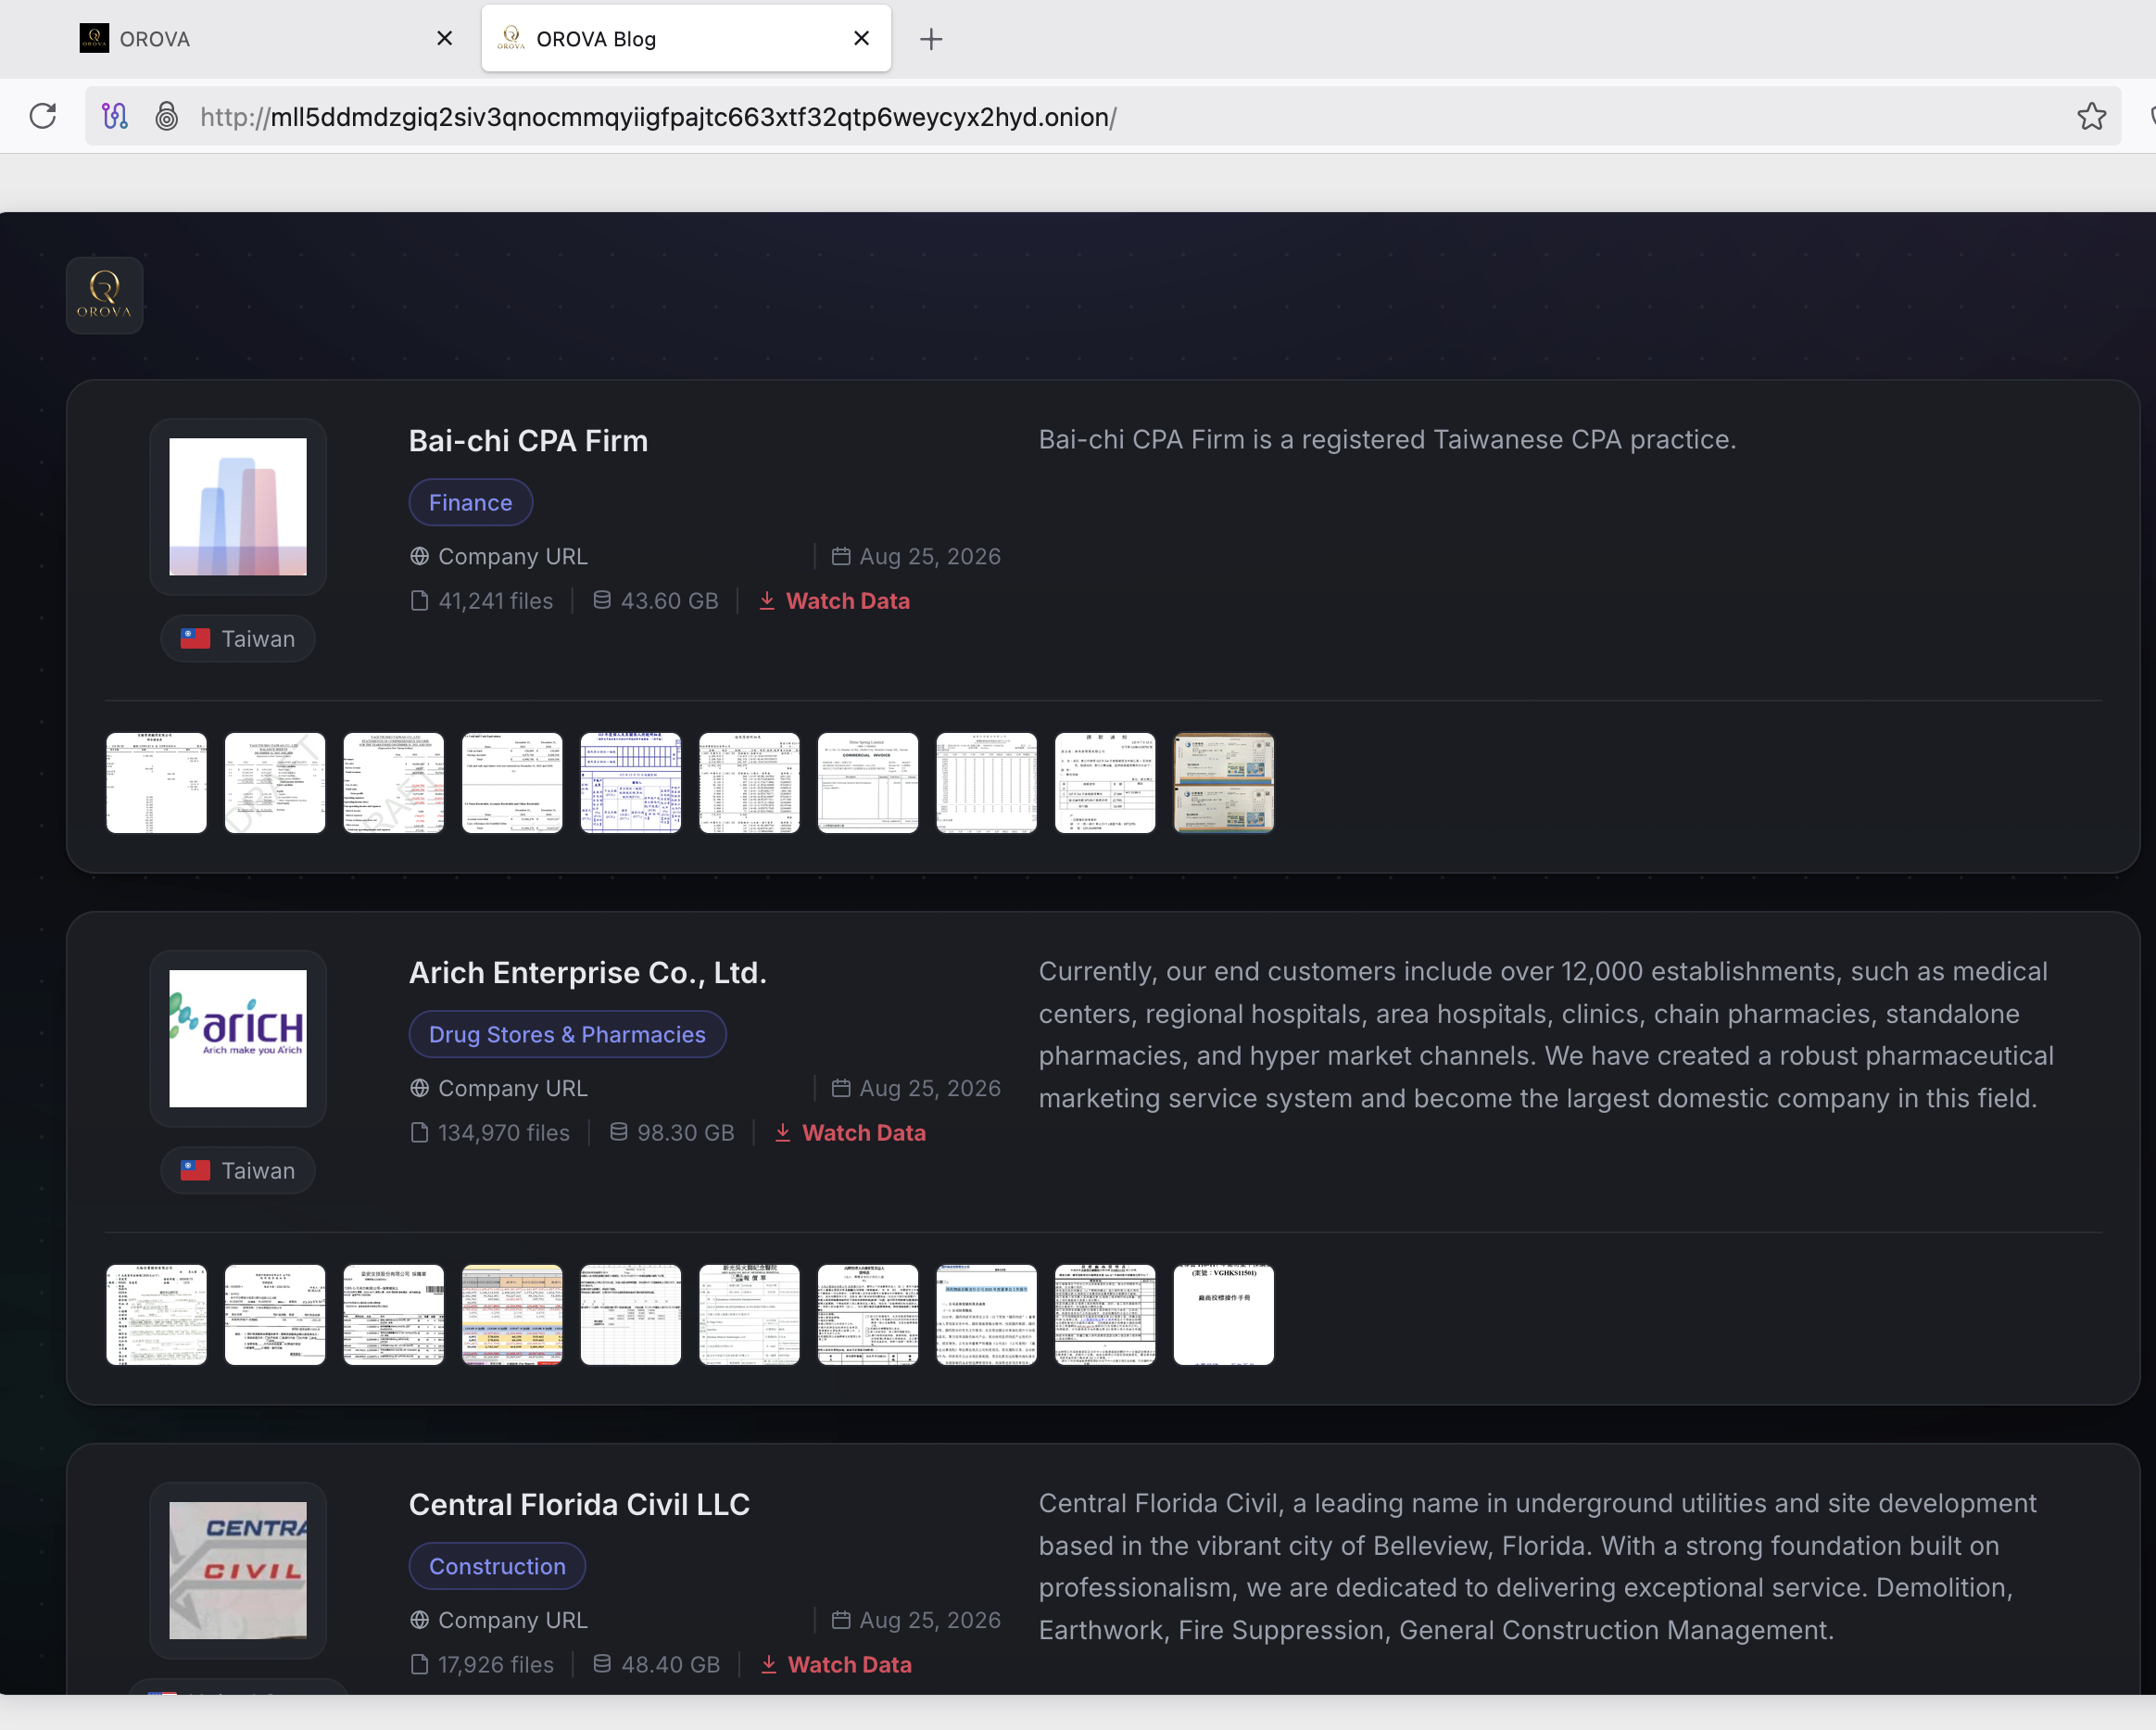Open a new browser tab
2156x1730 pixels.
pyautogui.click(x=931, y=39)
